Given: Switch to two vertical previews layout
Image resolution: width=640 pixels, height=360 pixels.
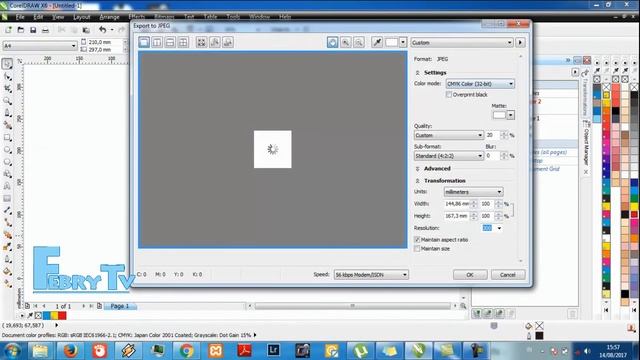Looking at the screenshot, I should (x=157, y=42).
